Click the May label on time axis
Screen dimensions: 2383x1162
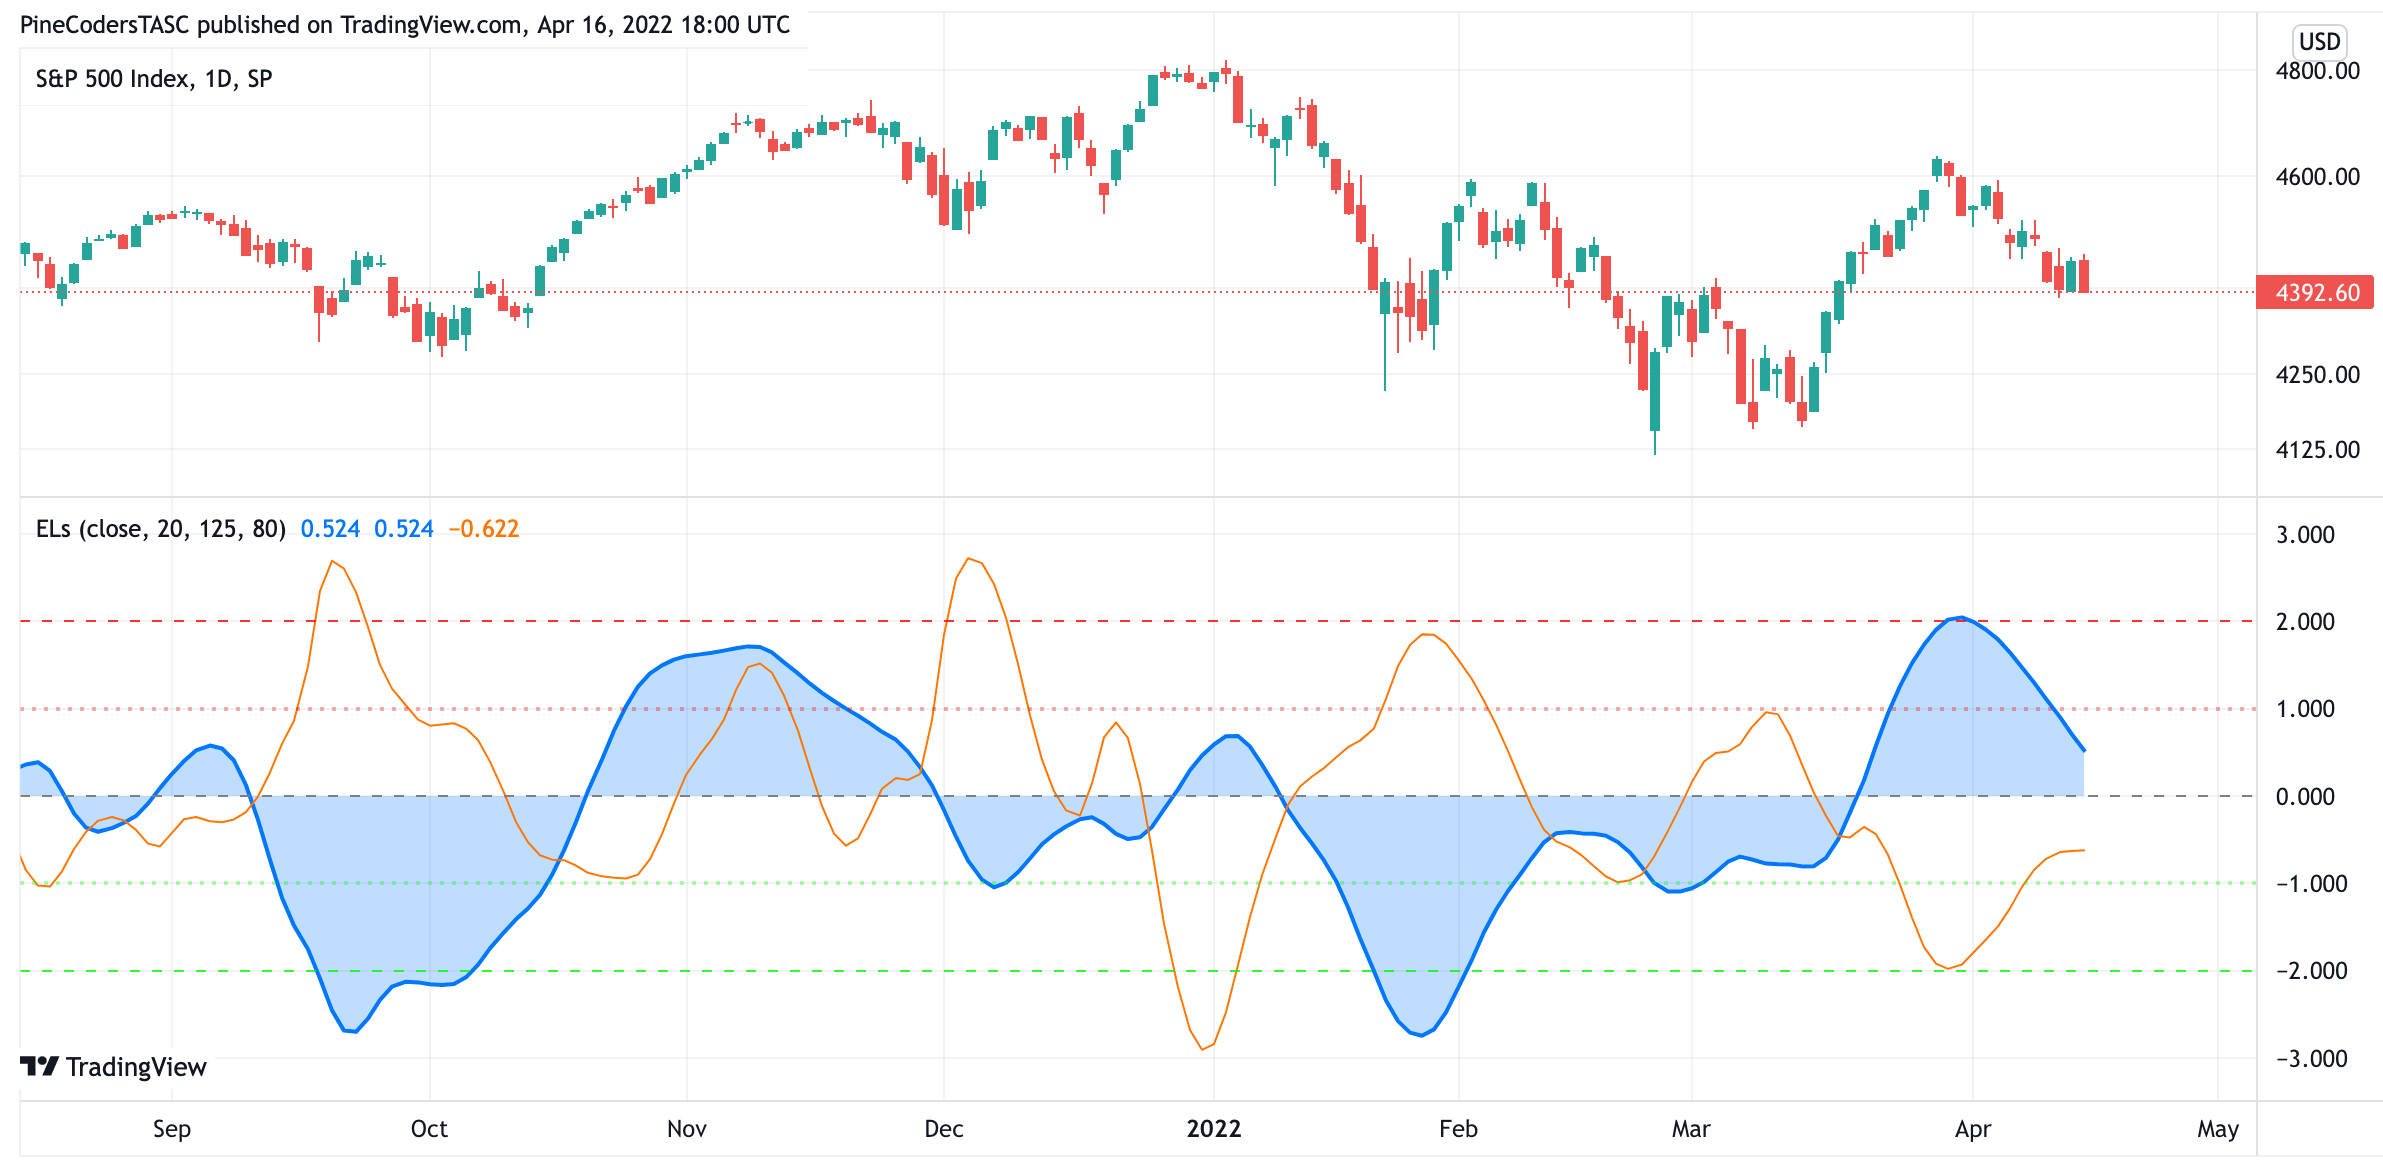coord(2218,1129)
